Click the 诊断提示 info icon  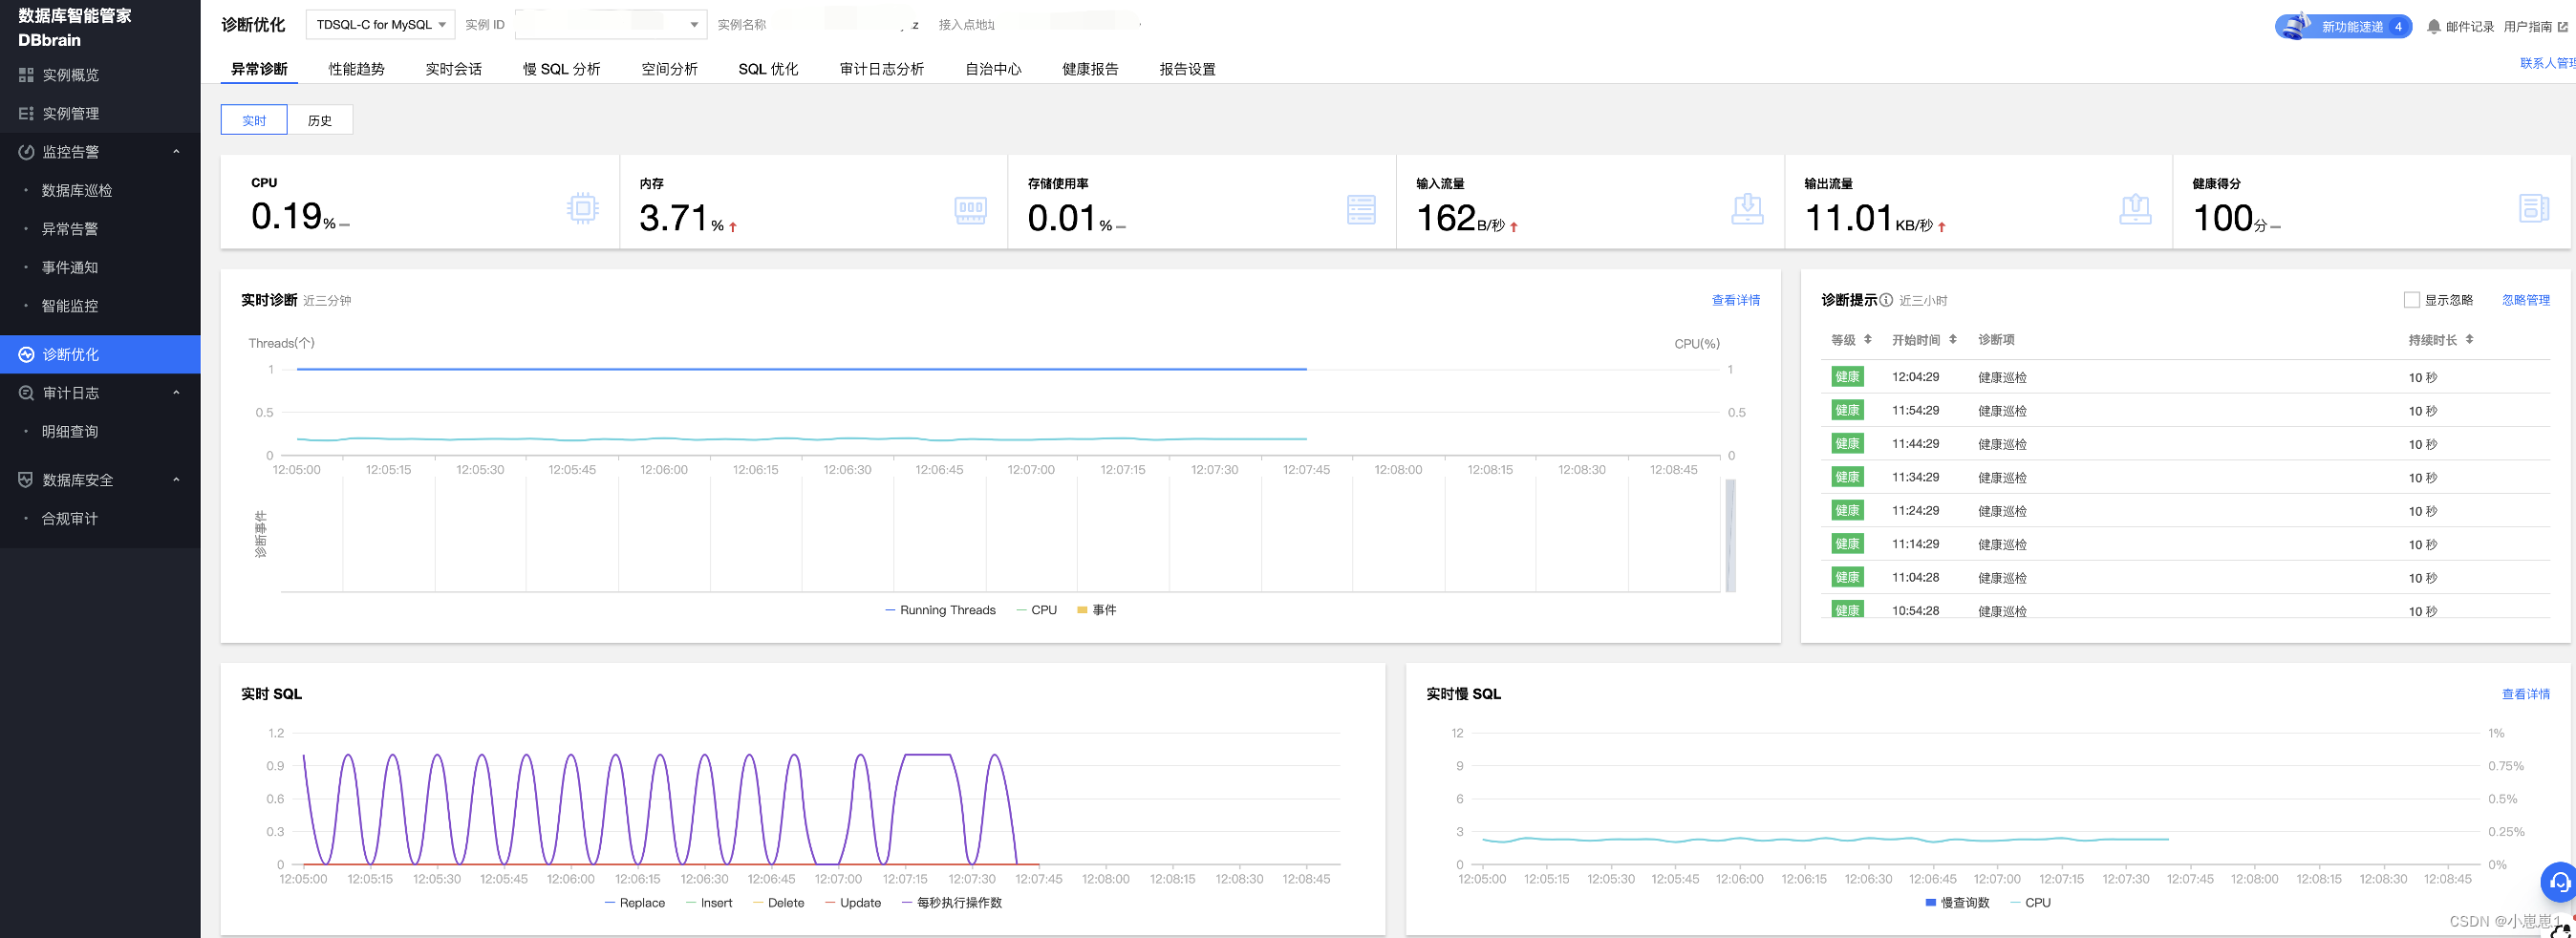click(1886, 300)
